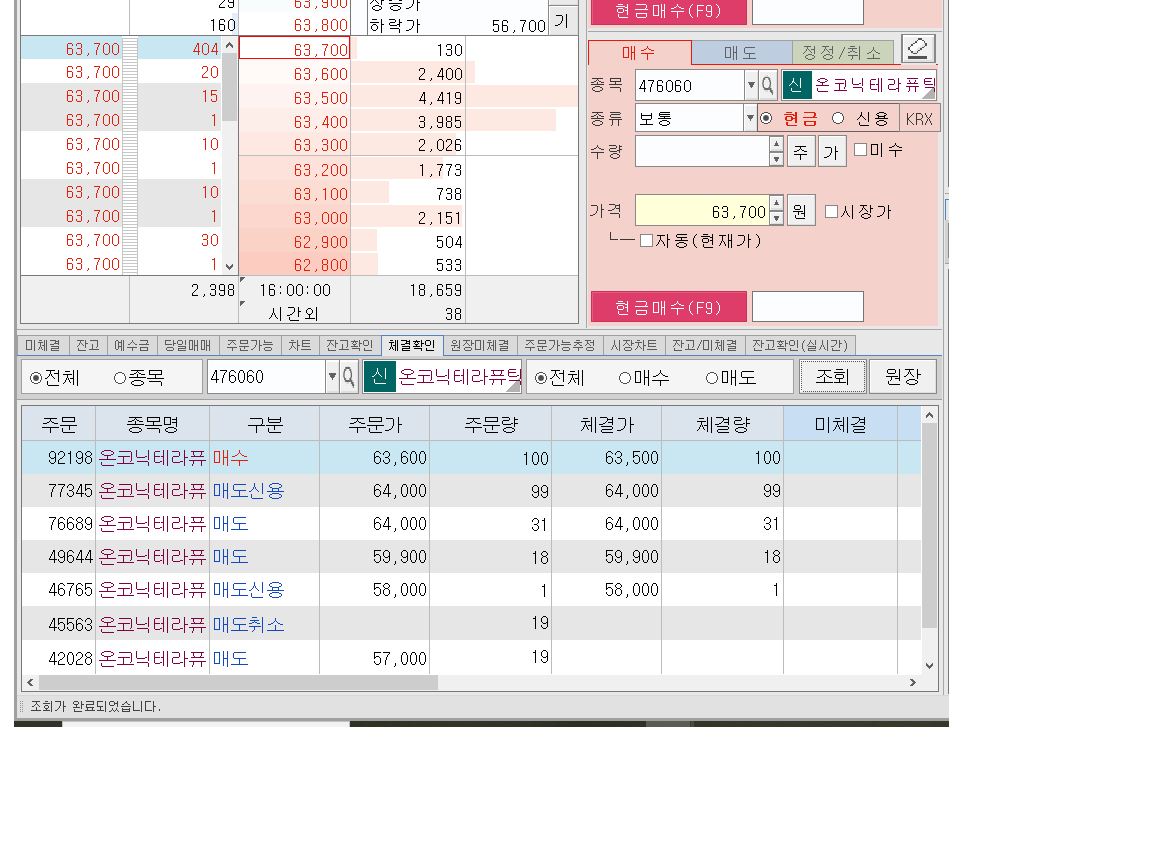
Task: Select order row 77345 매도신용
Action: pos(470,491)
